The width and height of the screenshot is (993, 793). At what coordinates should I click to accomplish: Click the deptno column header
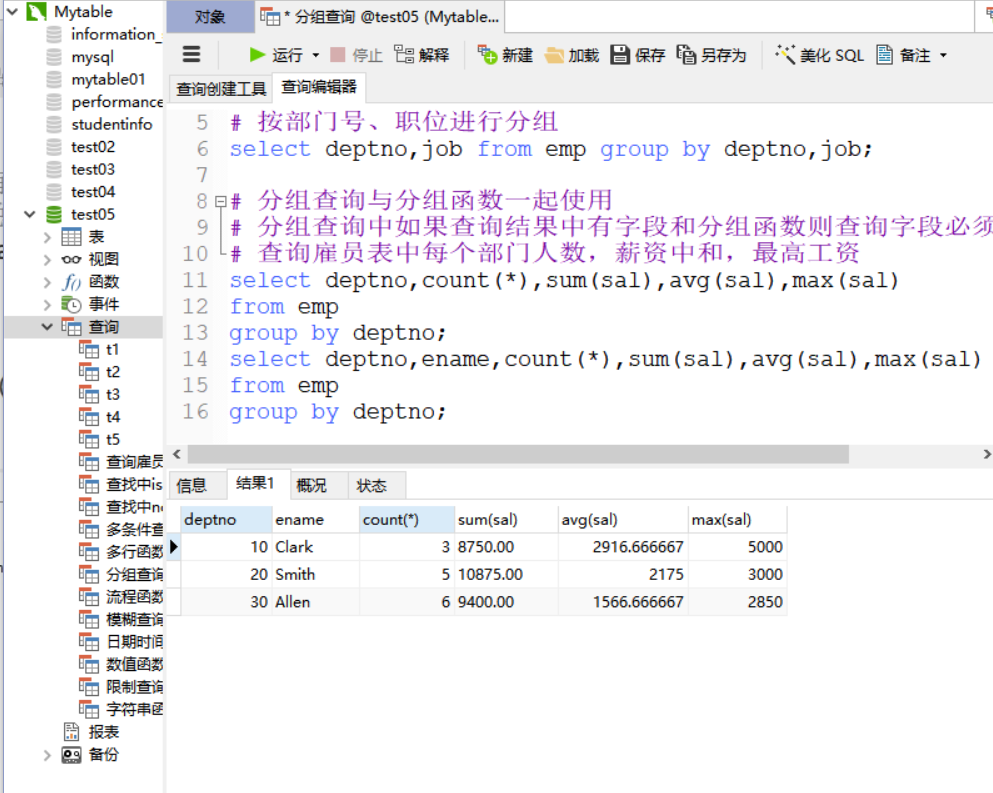(227, 520)
